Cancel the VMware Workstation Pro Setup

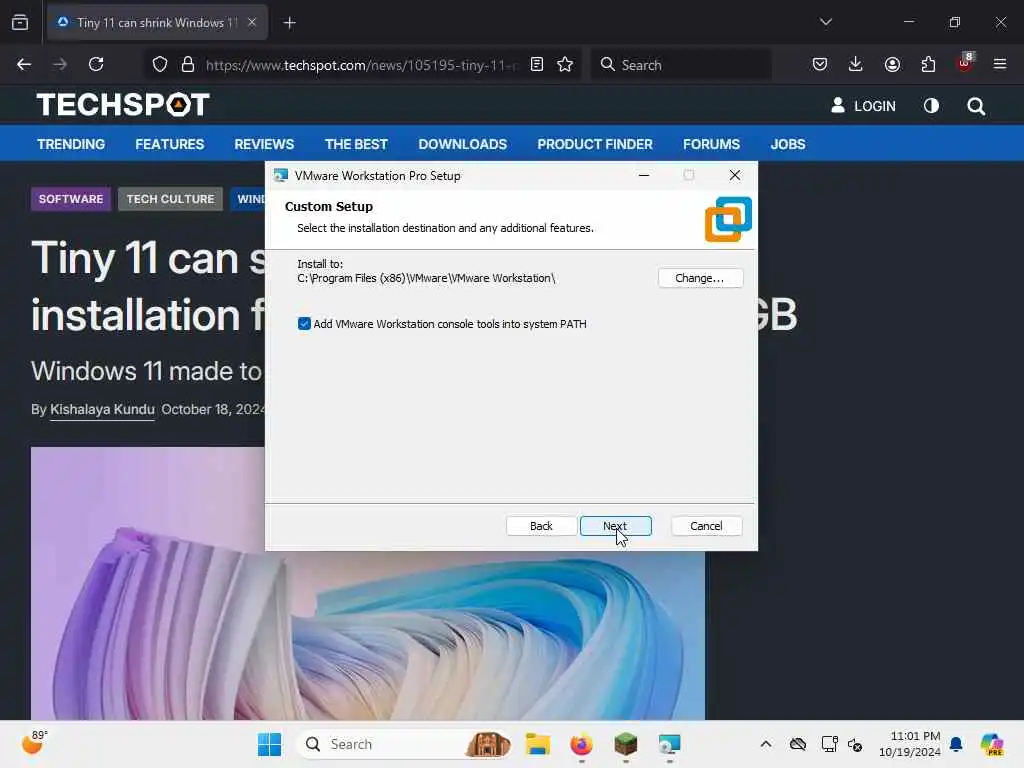706,526
